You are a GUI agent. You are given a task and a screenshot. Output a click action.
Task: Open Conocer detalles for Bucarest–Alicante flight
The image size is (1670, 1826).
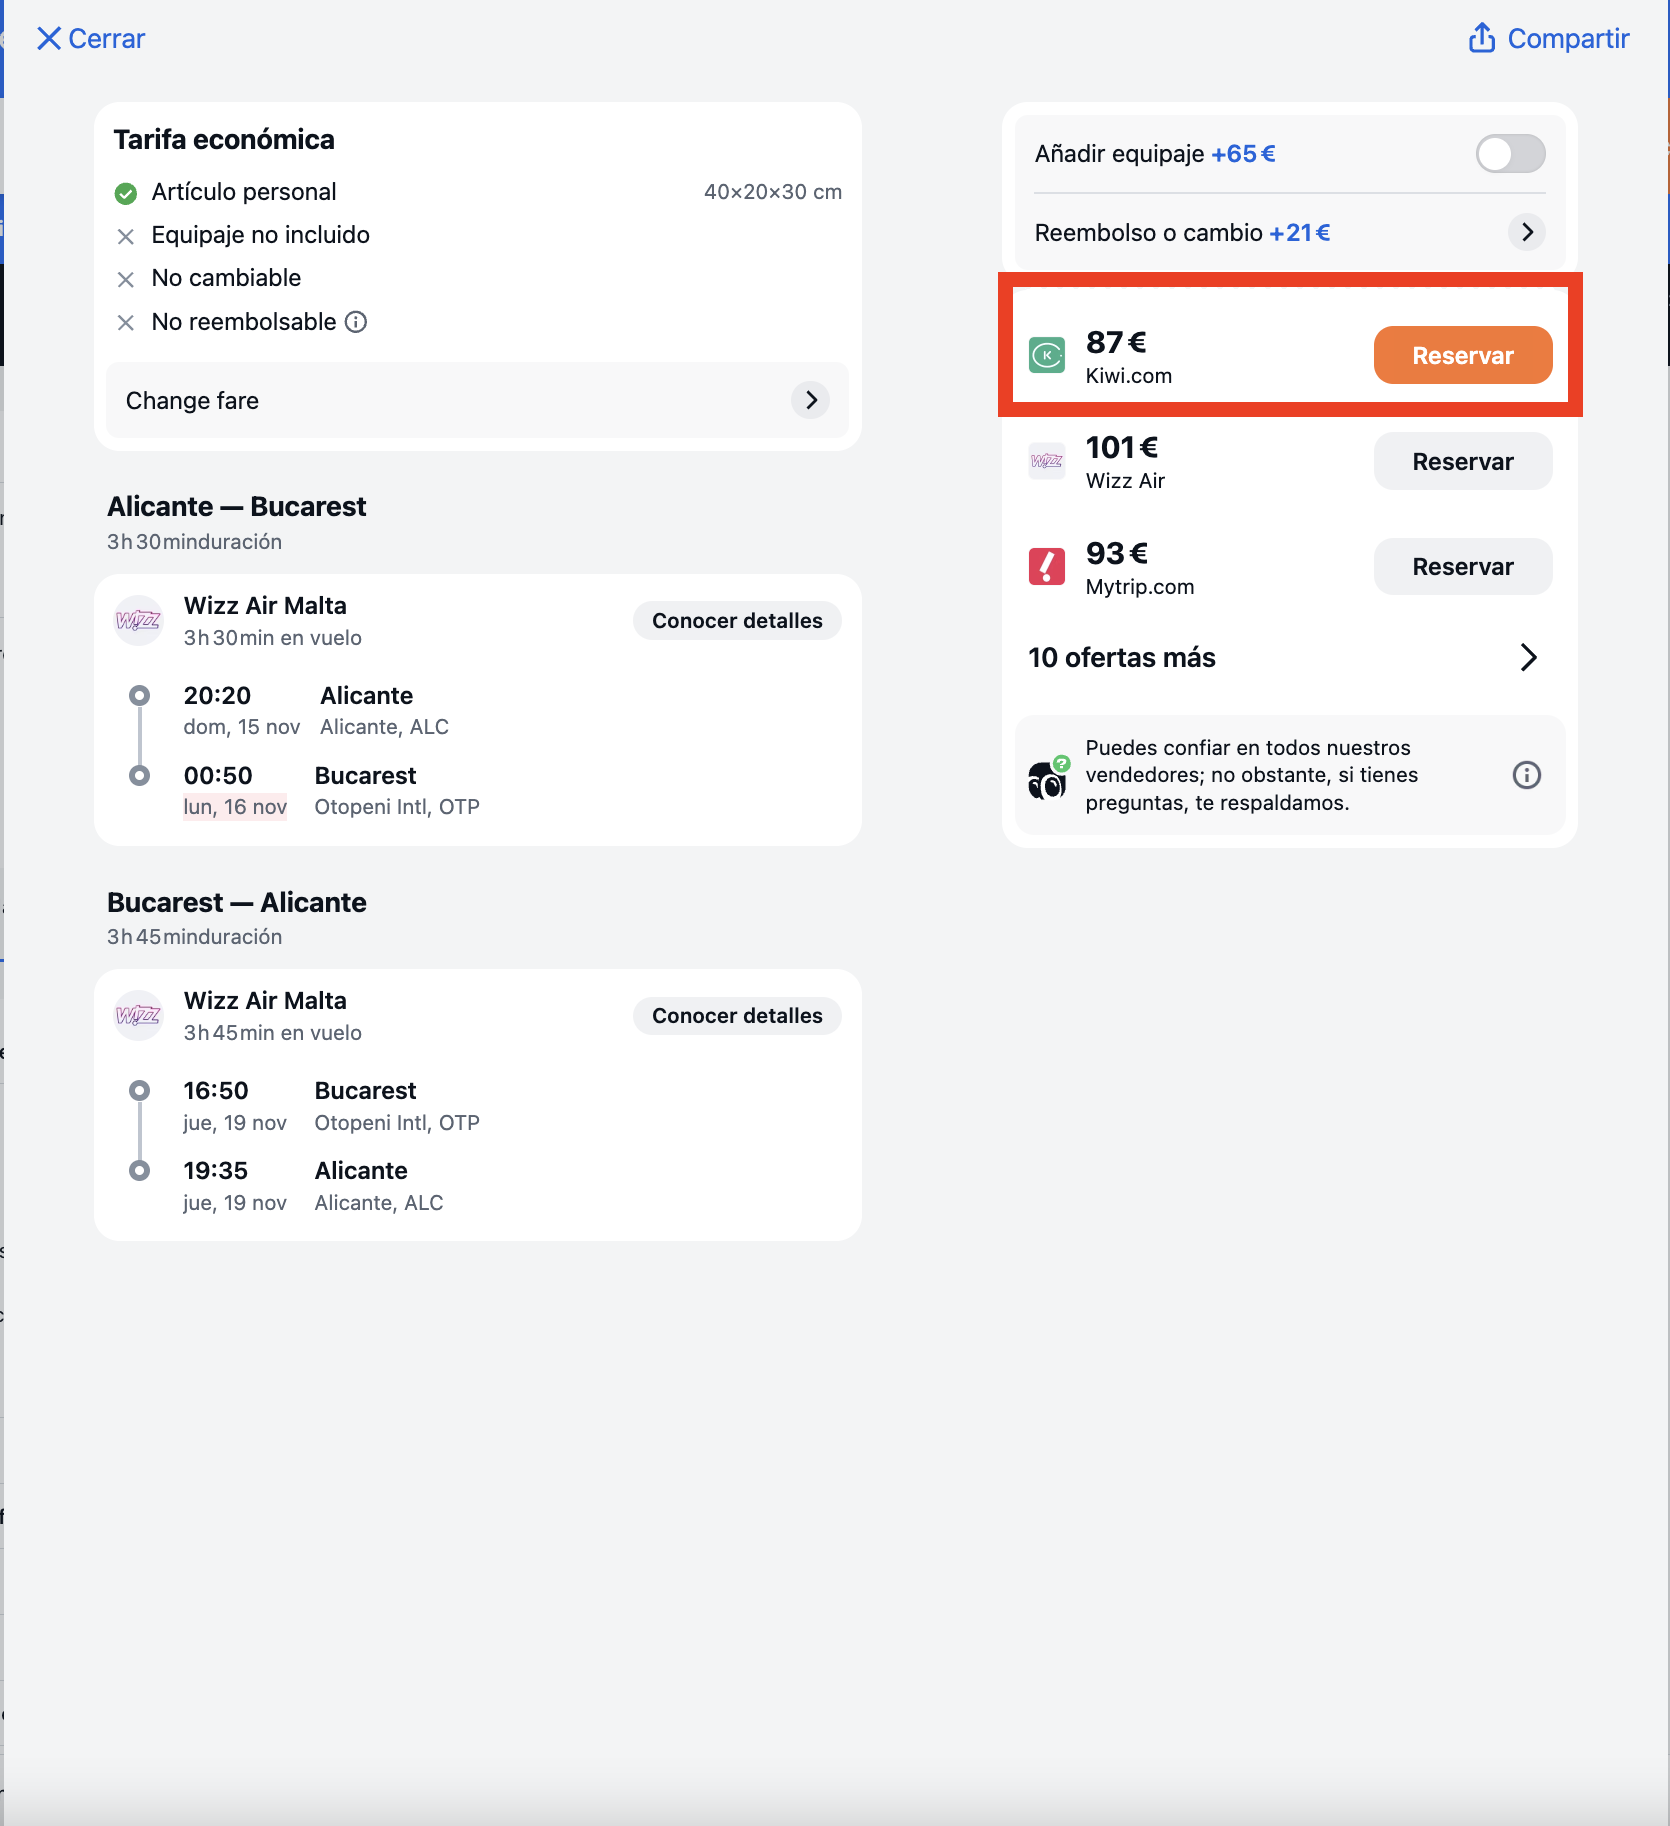(737, 1015)
